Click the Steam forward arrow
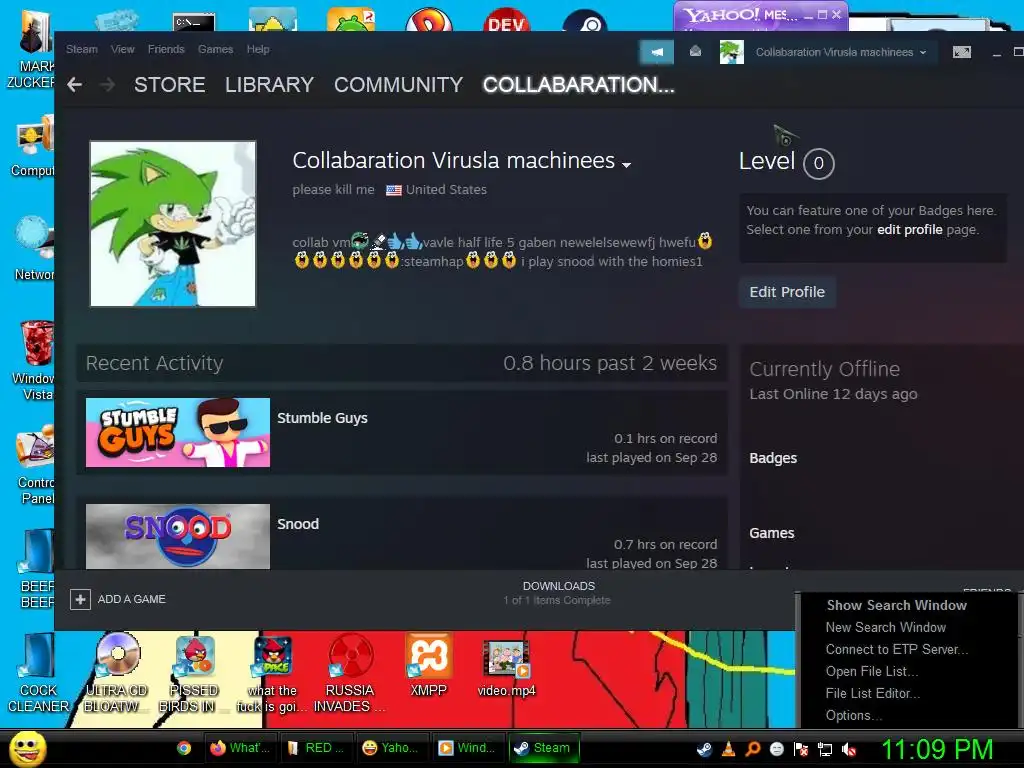 [107, 85]
